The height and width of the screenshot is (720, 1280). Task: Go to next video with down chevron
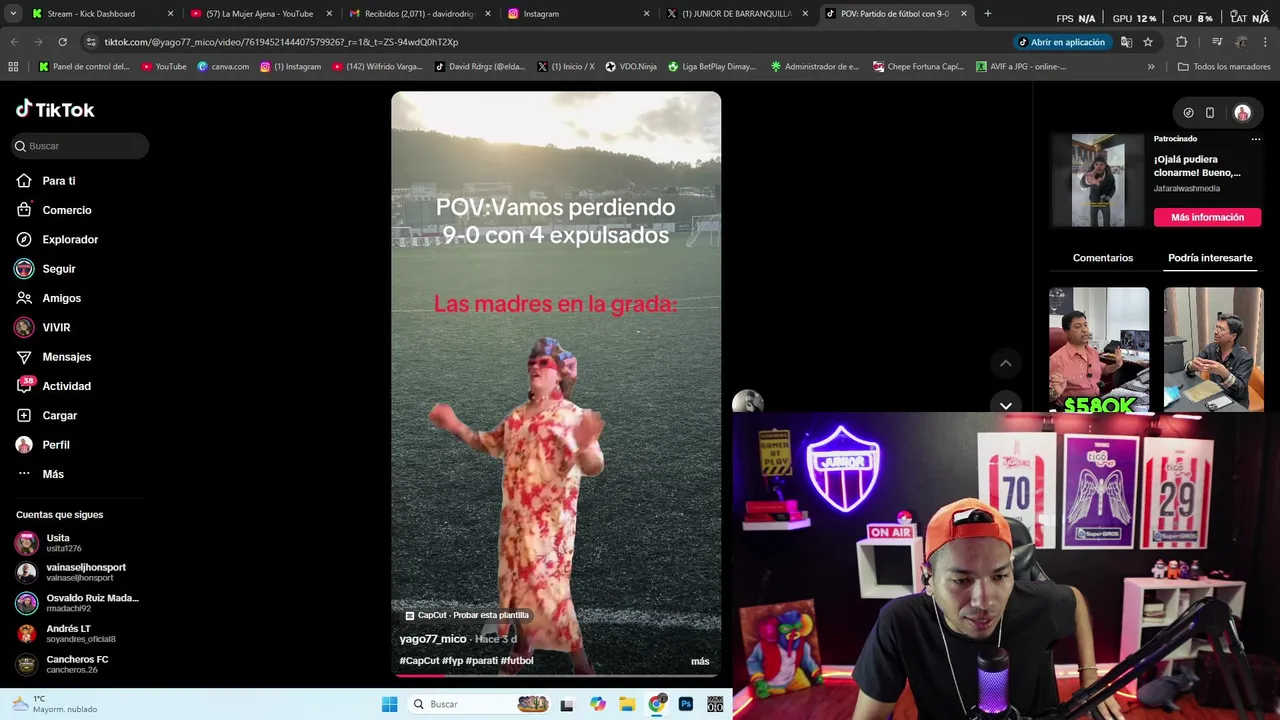(1006, 405)
